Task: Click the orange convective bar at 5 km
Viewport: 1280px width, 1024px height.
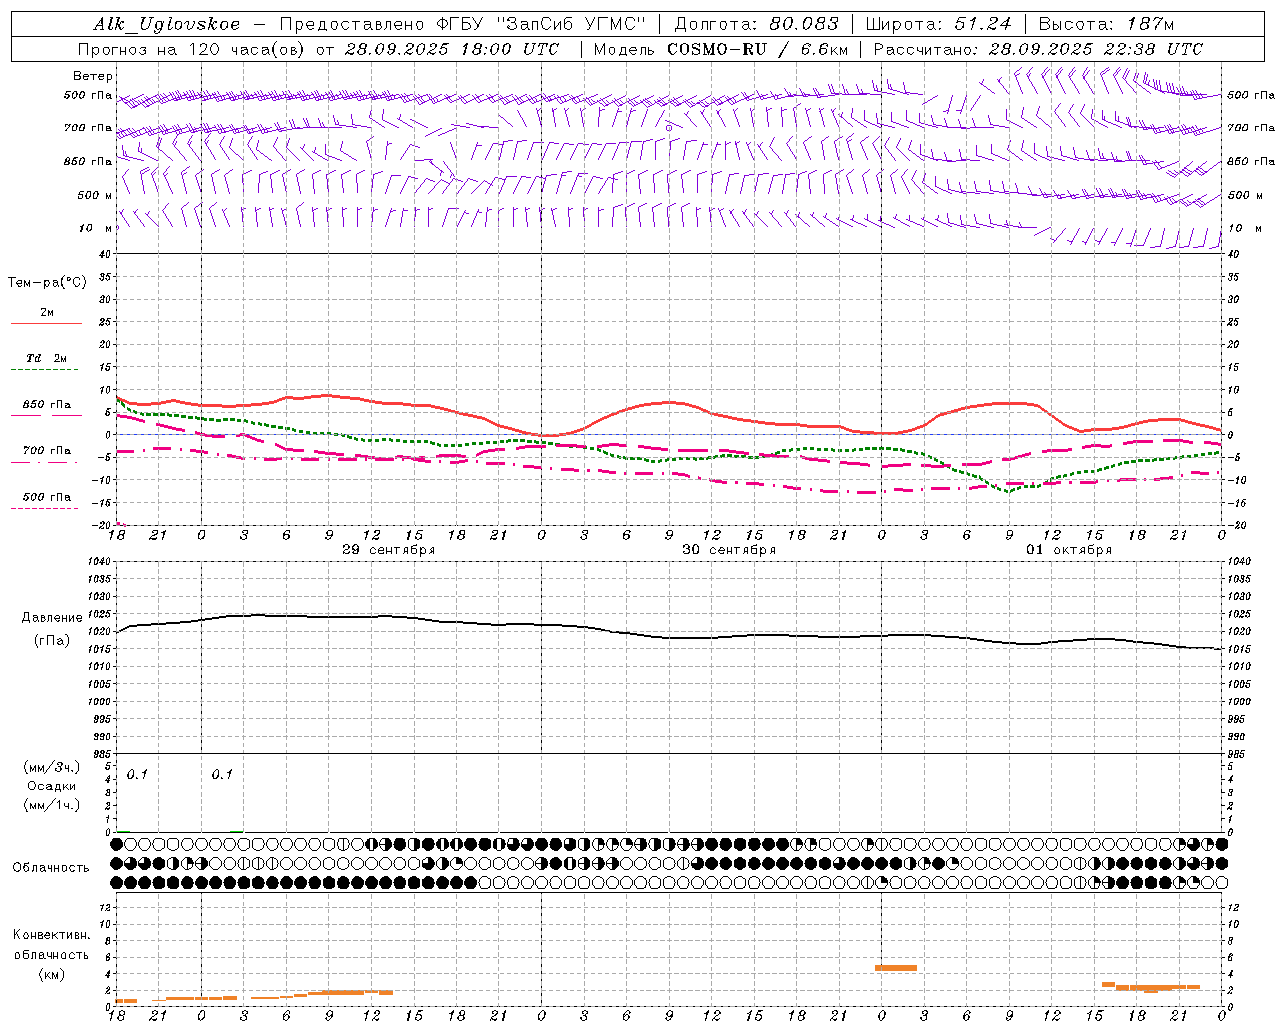Action: point(895,968)
